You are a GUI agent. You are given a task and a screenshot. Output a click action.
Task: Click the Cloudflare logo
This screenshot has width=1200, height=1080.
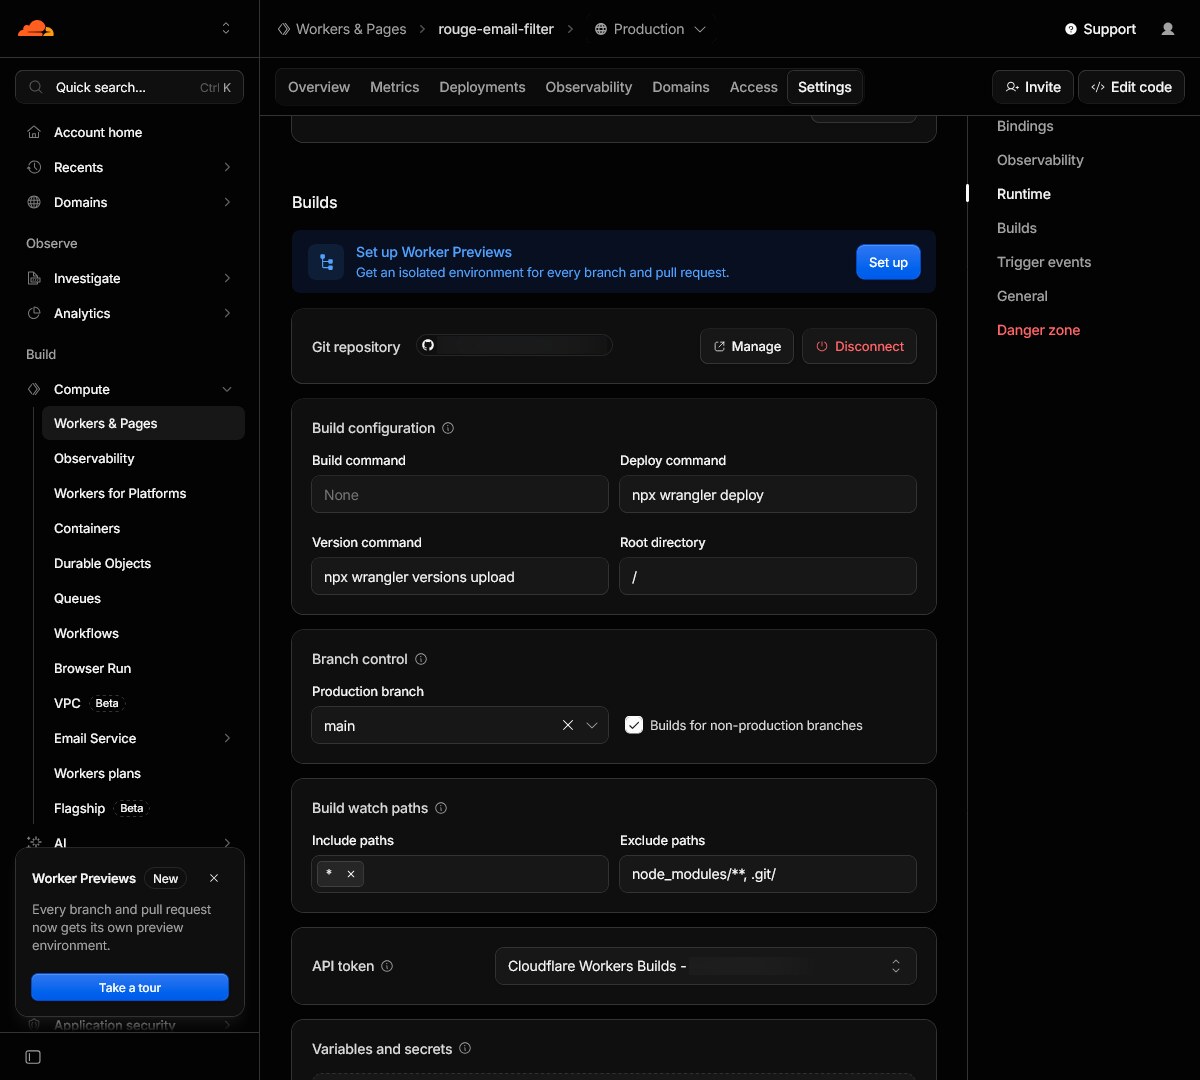pos(36,28)
